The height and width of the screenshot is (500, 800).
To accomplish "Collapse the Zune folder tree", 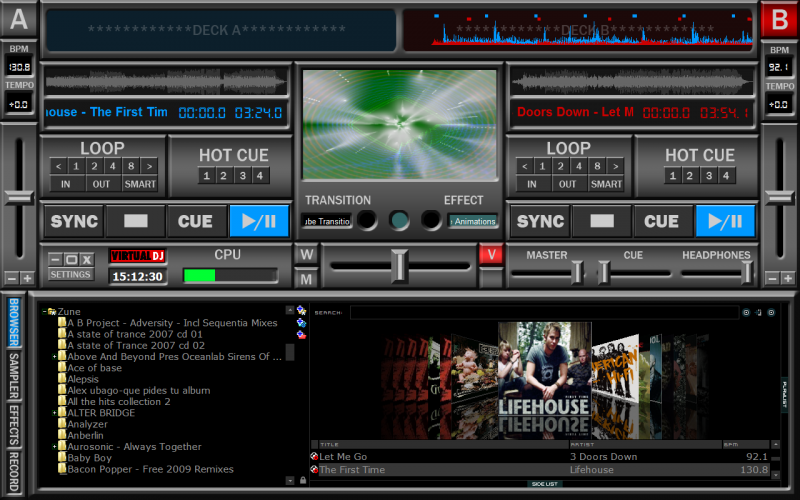I will [45, 311].
